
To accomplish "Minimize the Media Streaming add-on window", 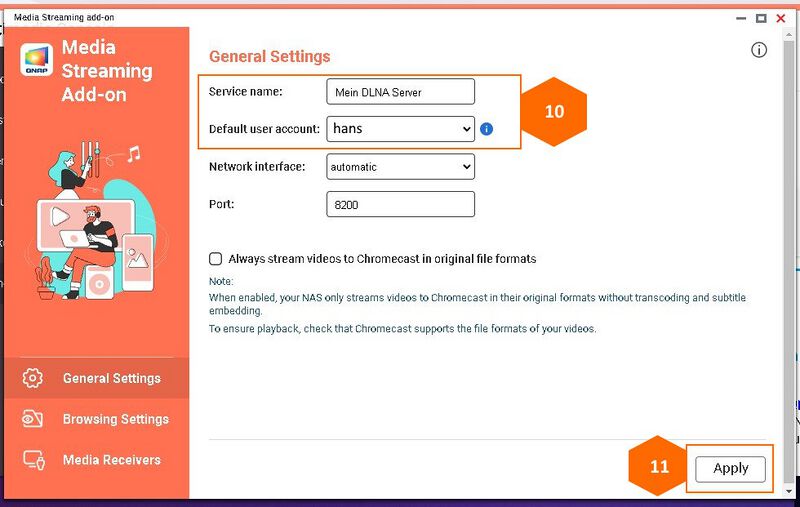I will point(741,18).
